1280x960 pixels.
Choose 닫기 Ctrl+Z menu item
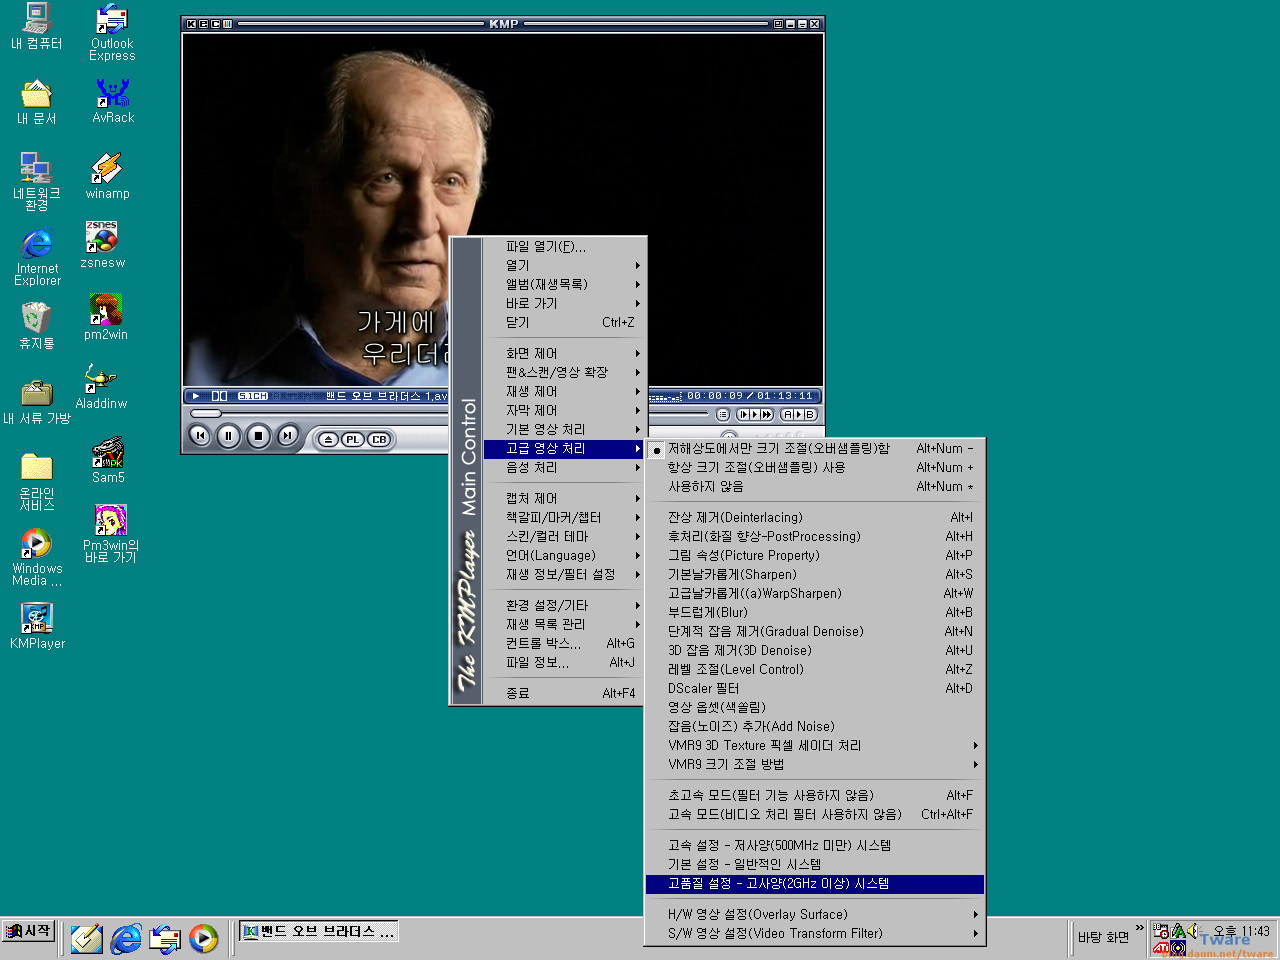point(564,323)
